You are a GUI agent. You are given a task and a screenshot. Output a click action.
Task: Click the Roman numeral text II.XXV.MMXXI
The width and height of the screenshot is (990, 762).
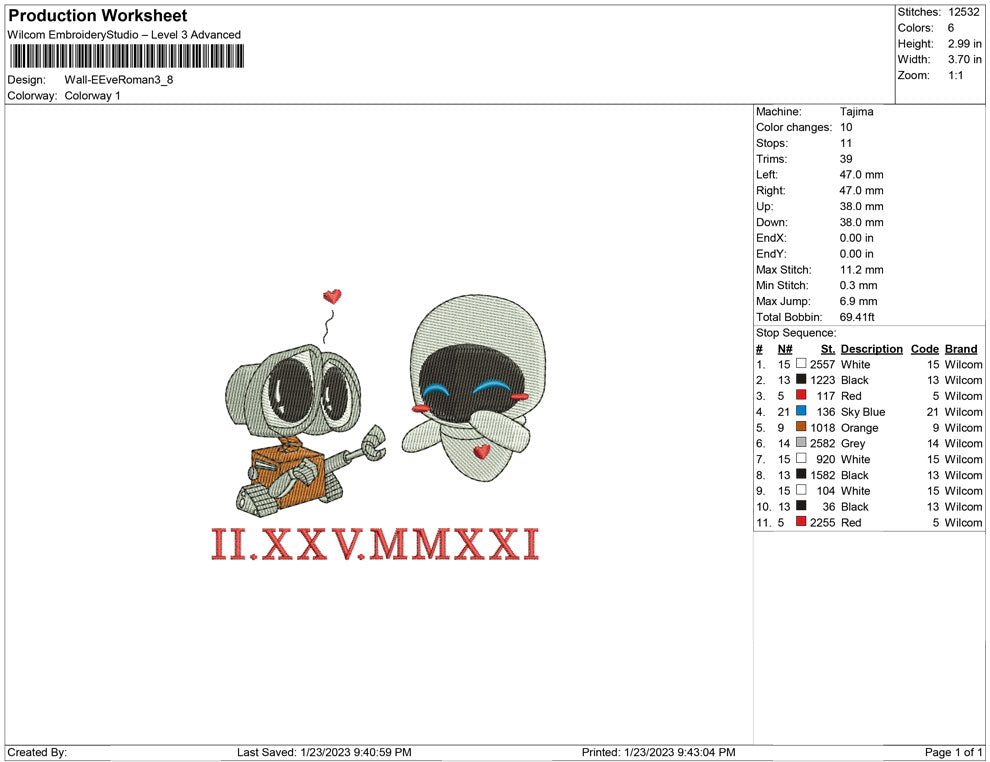pos(375,544)
